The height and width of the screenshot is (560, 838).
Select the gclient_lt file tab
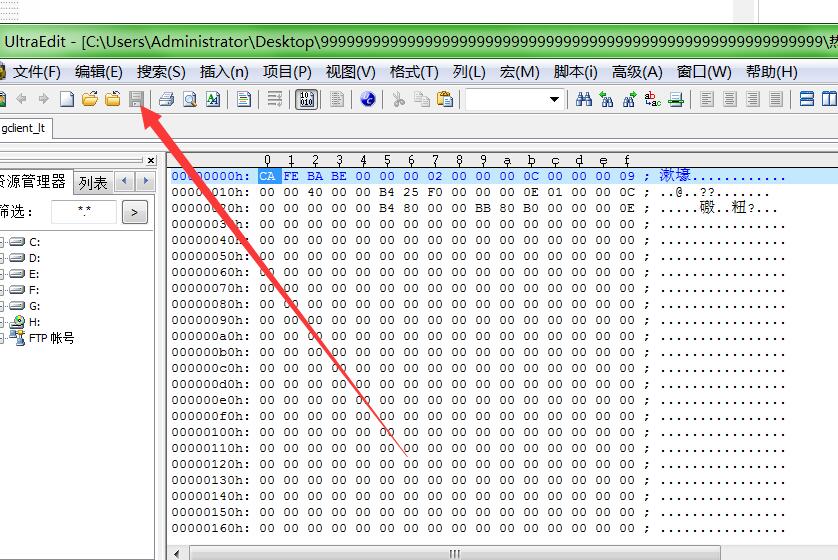(23, 128)
